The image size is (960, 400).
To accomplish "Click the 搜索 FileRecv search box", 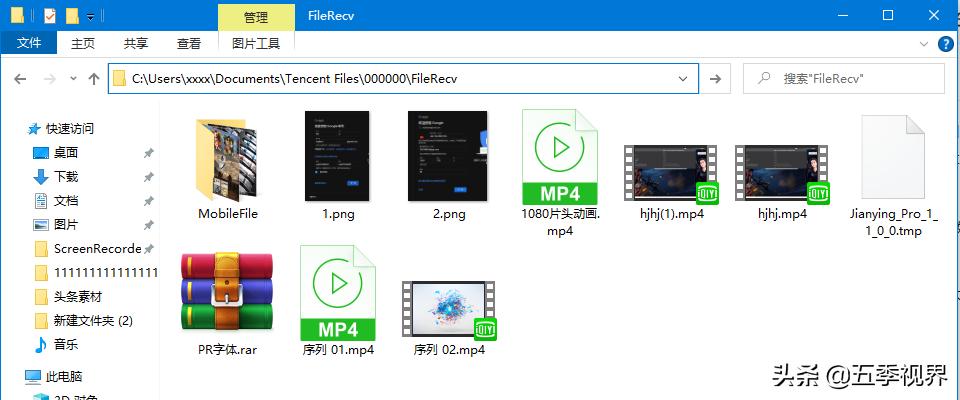I will point(850,78).
